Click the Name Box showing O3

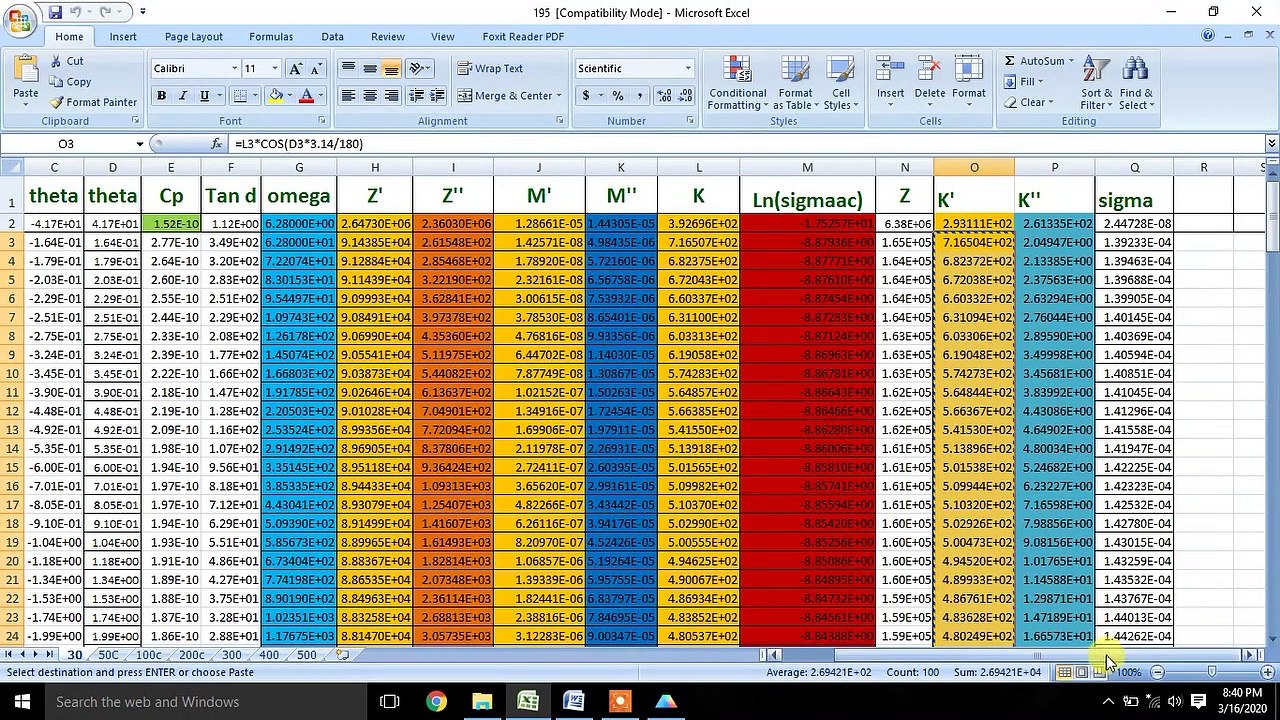tap(68, 144)
